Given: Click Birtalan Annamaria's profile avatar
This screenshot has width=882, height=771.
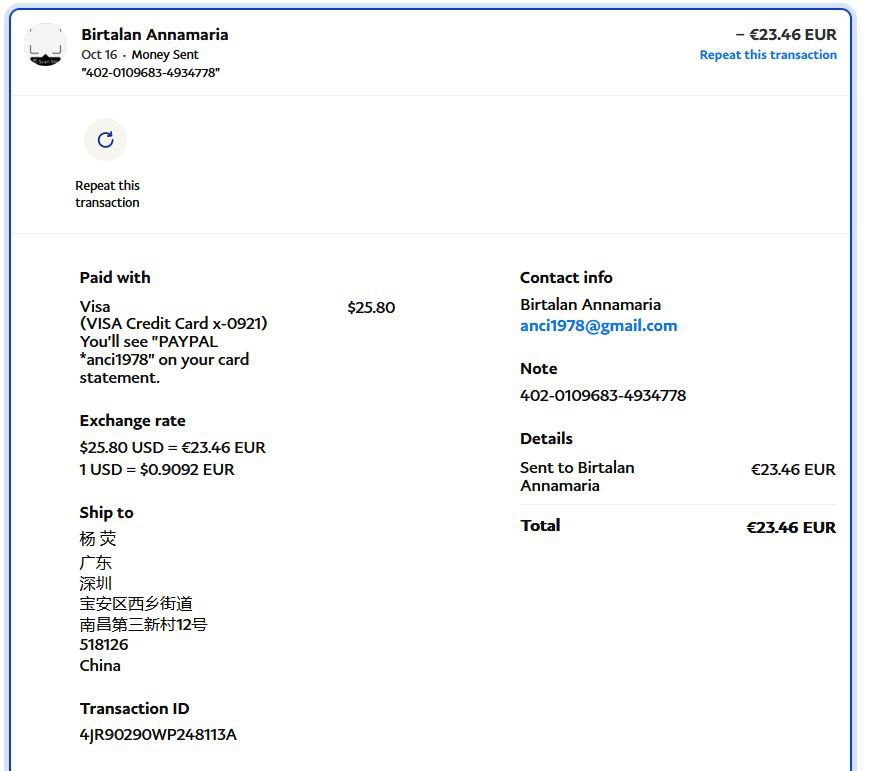Looking at the screenshot, I should [x=46, y=45].
